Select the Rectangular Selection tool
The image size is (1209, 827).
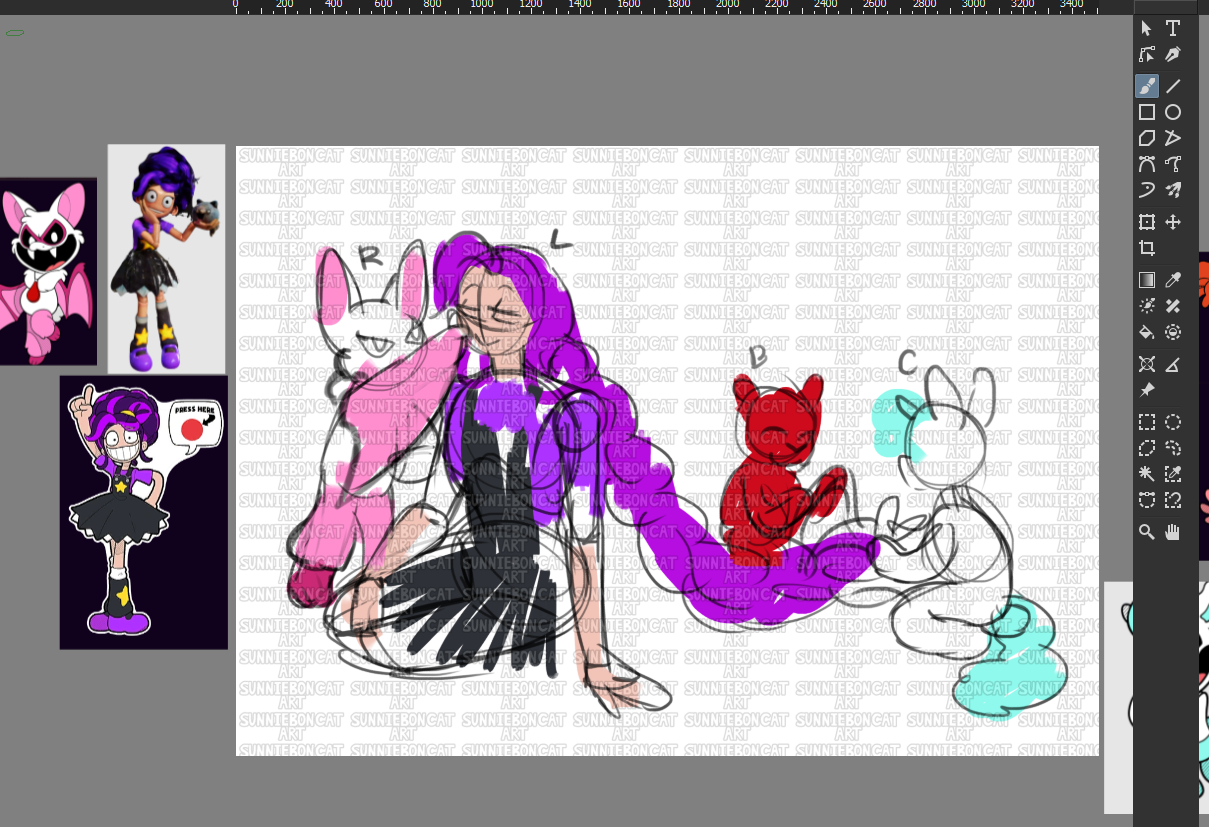click(x=1147, y=422)
